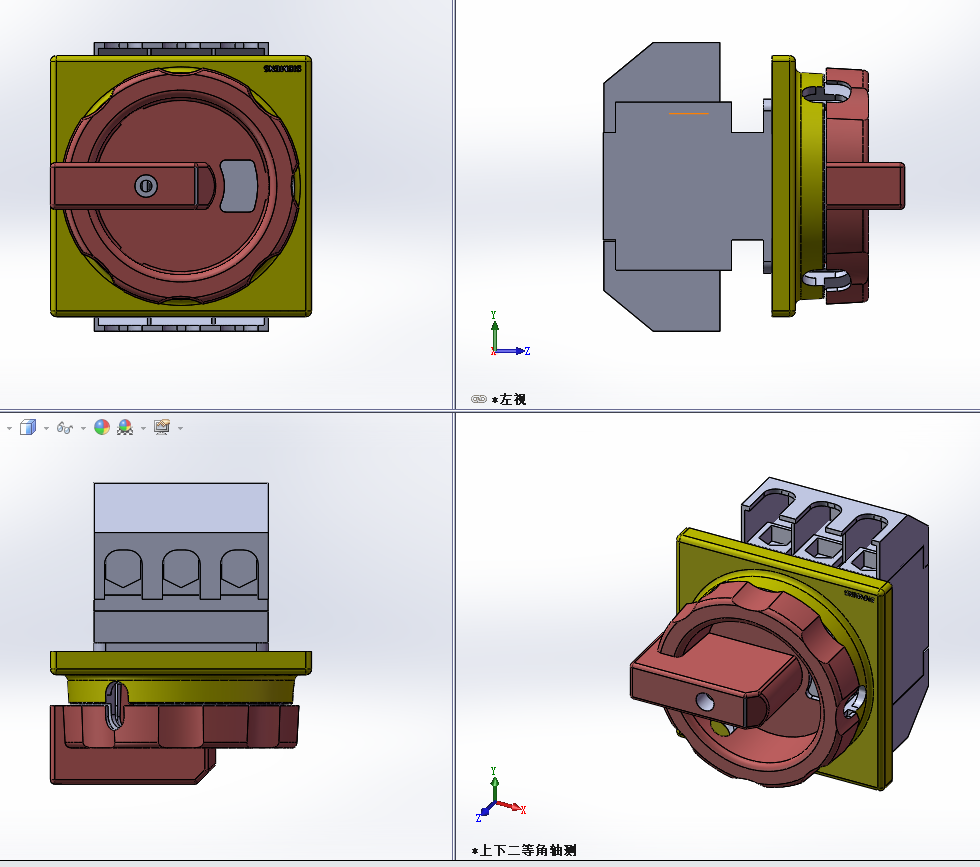Click the coordinate triad in the left view

click(x=509, y=334)
